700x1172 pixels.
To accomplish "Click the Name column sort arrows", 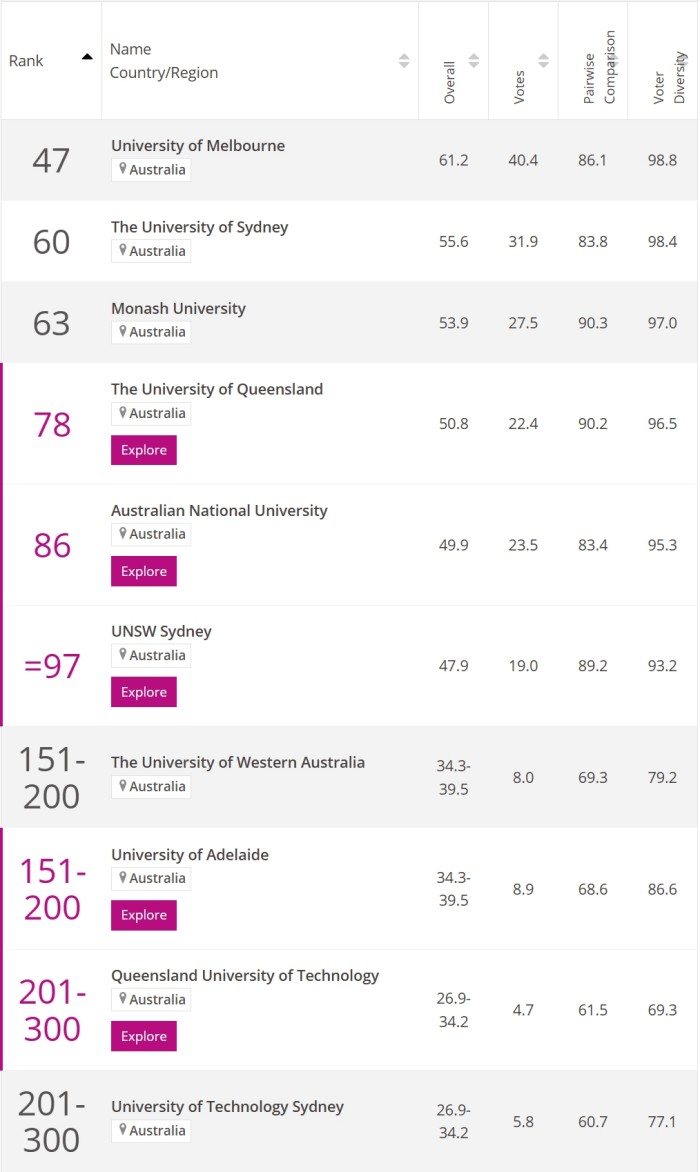I will [x=404, y=60].
